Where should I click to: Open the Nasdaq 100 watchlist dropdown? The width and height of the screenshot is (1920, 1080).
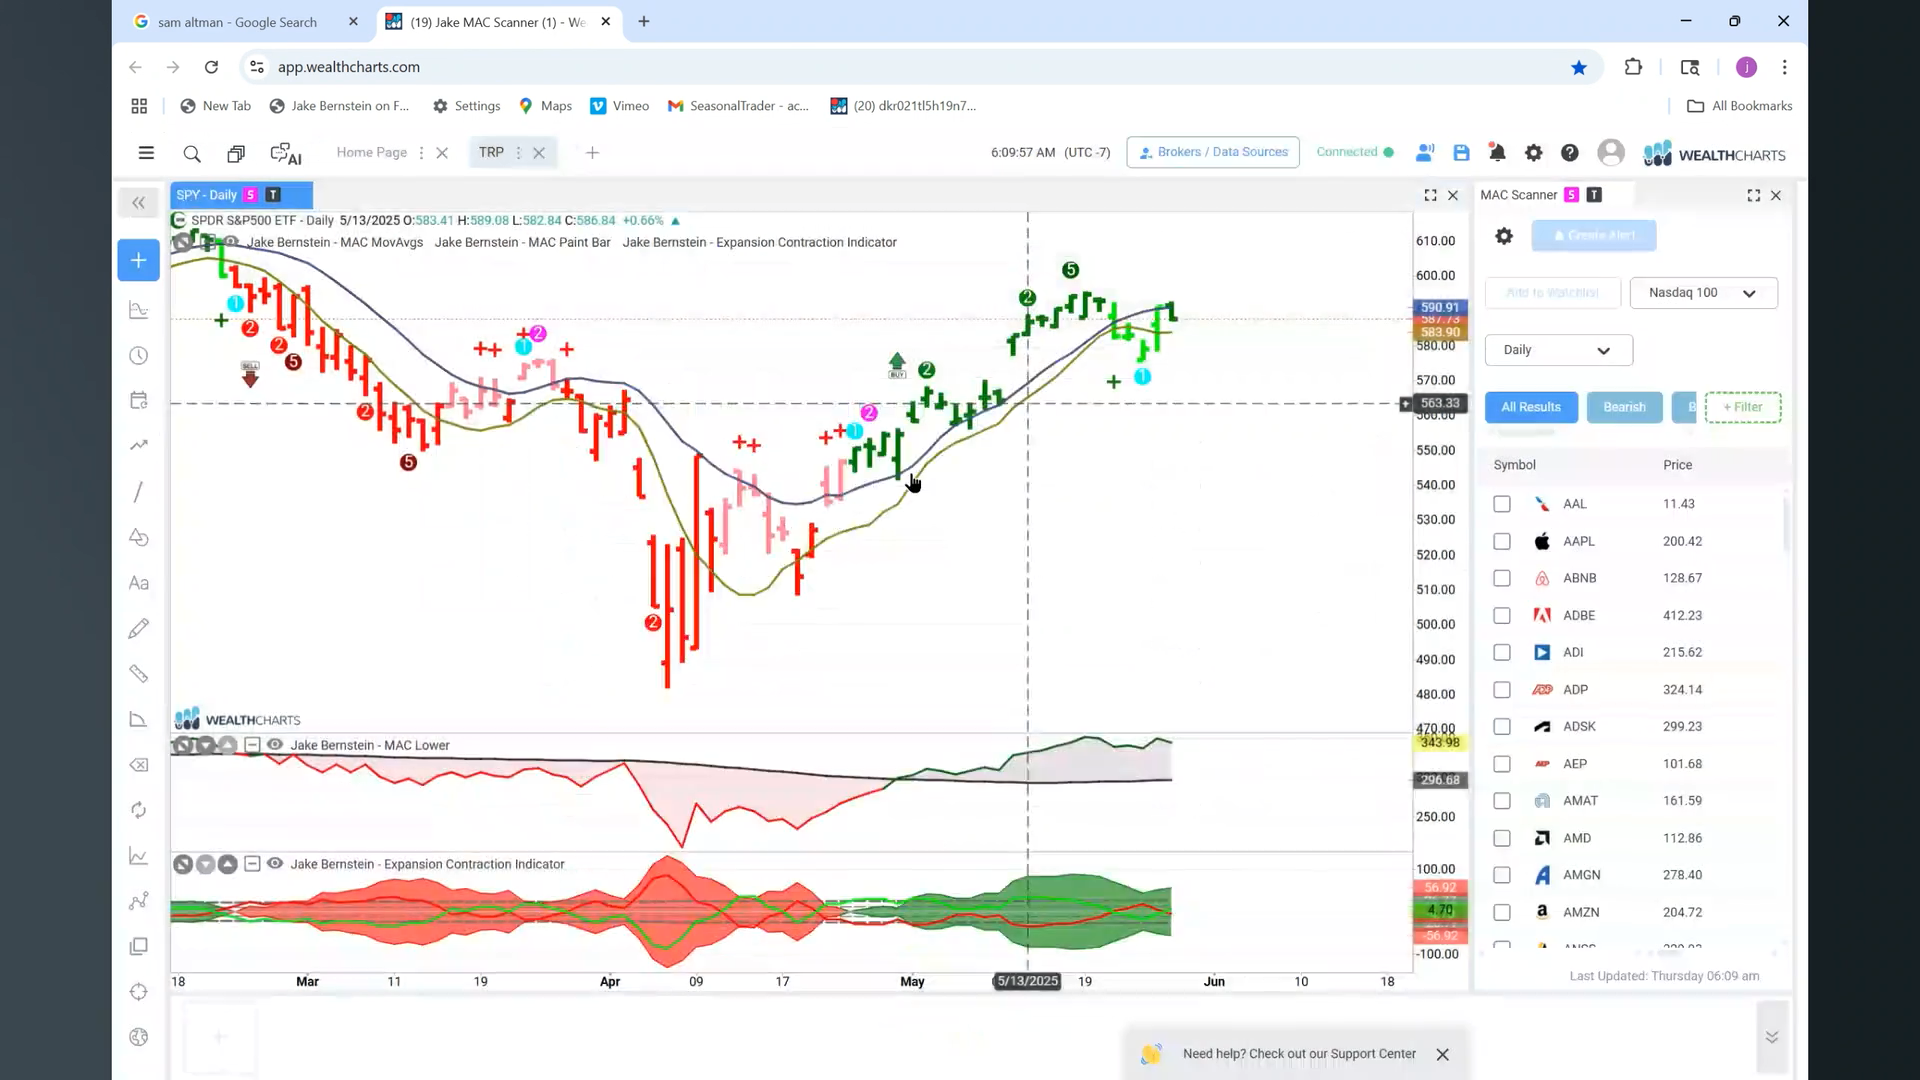point(1703,293)
